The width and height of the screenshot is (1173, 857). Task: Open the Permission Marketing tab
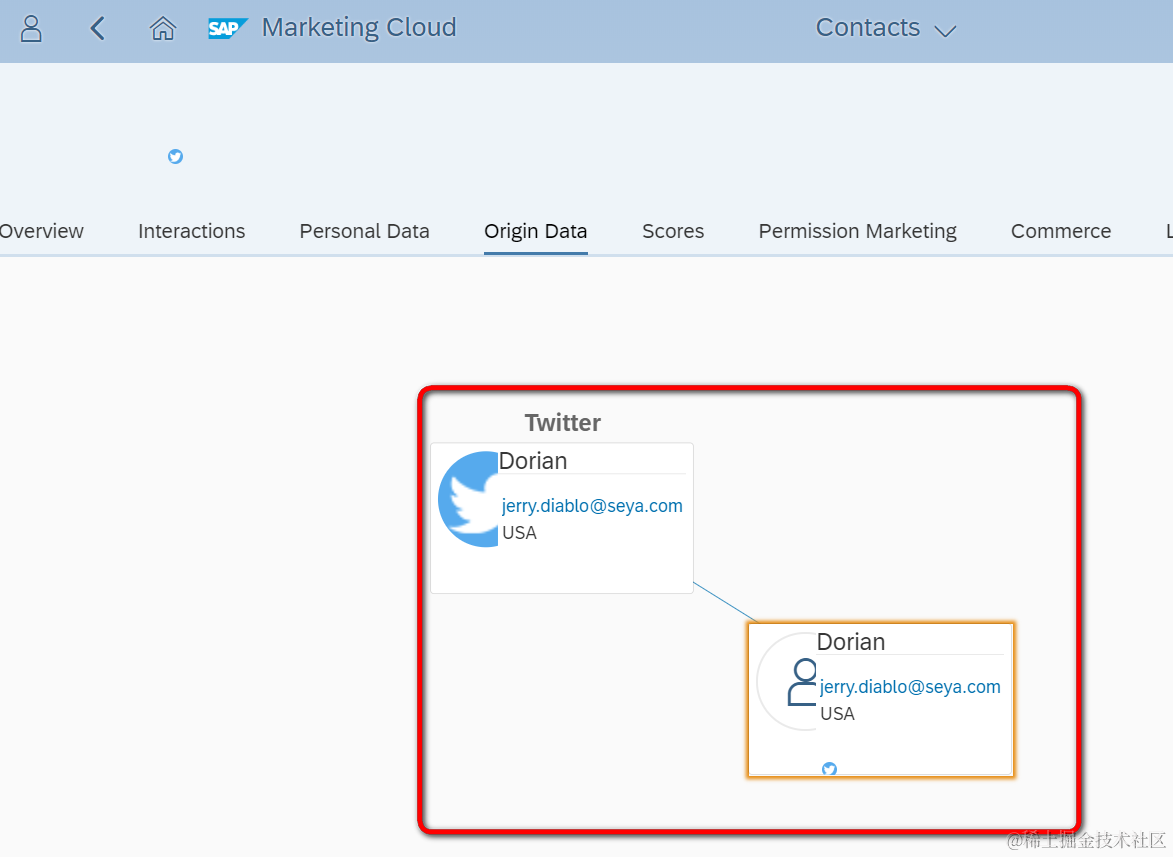coord(857,231)
